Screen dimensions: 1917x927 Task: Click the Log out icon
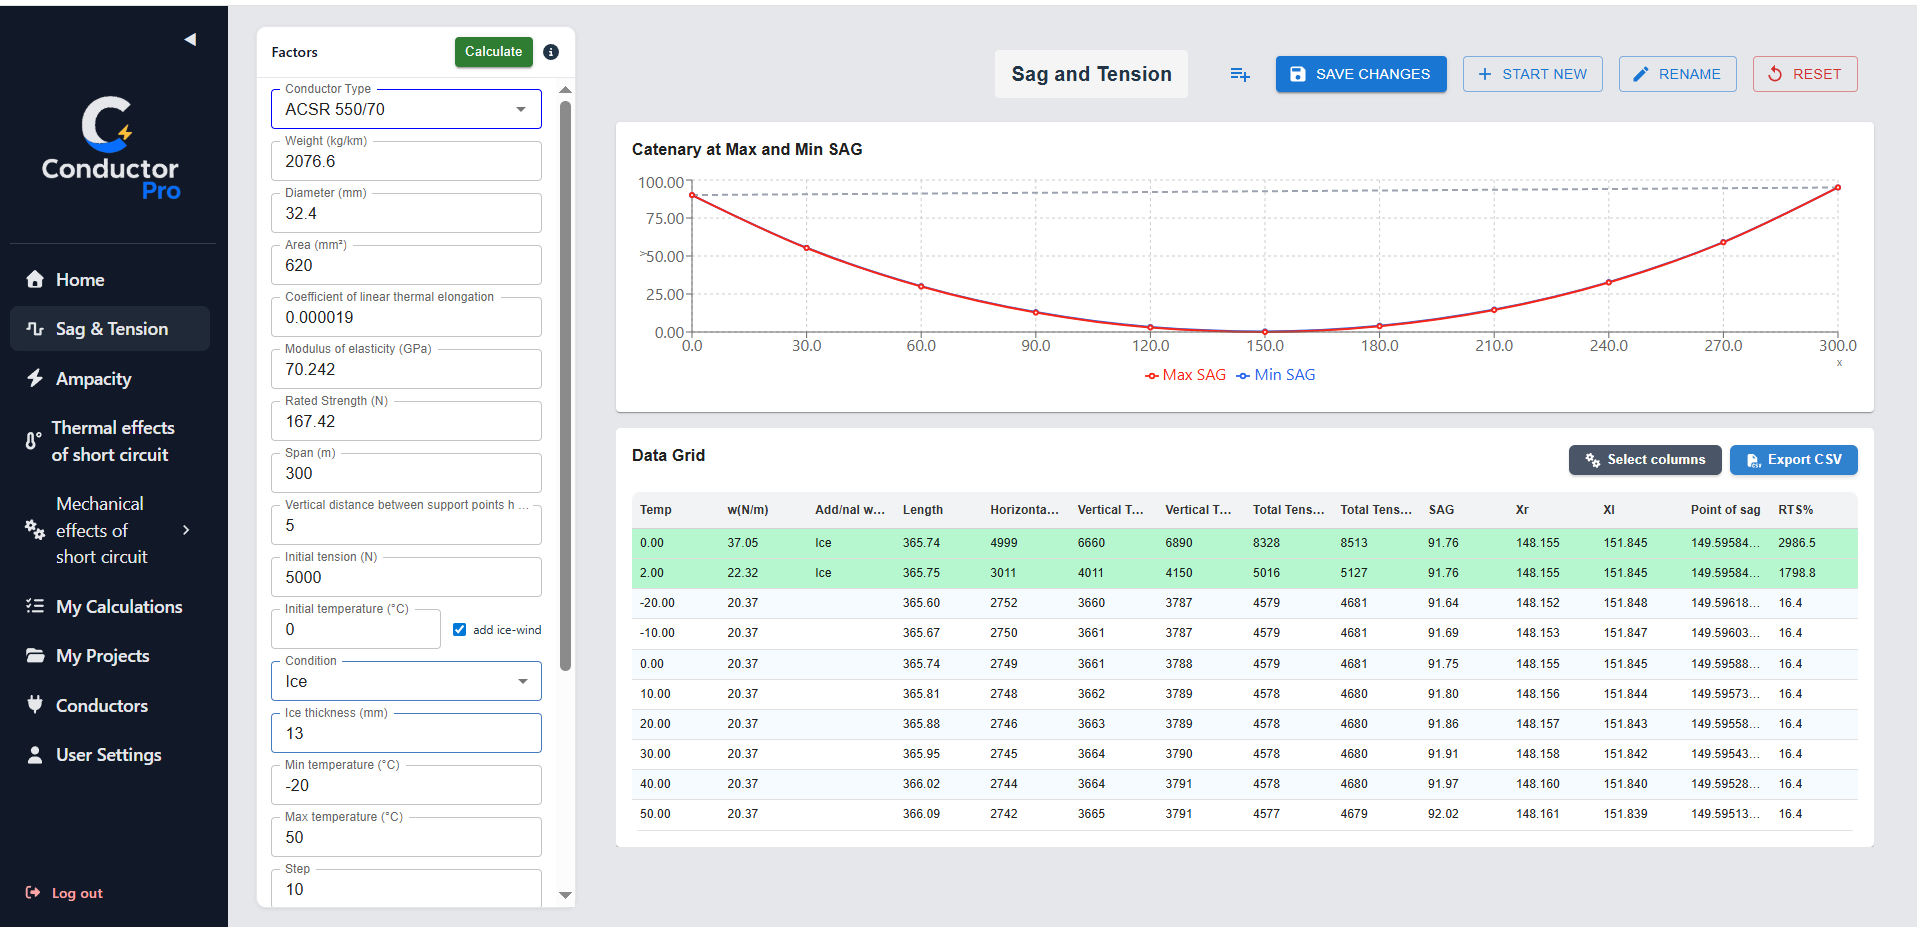(33, 893)
